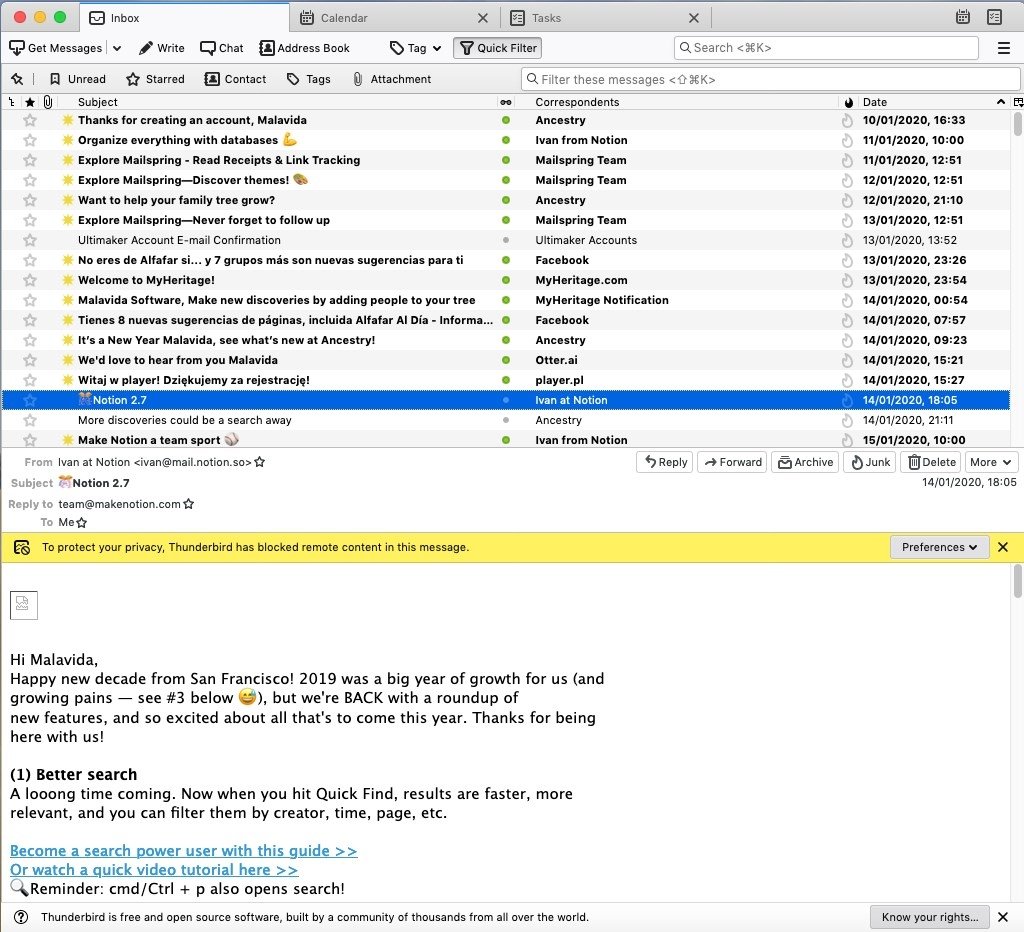Open the Address Book

pos(304,48)
